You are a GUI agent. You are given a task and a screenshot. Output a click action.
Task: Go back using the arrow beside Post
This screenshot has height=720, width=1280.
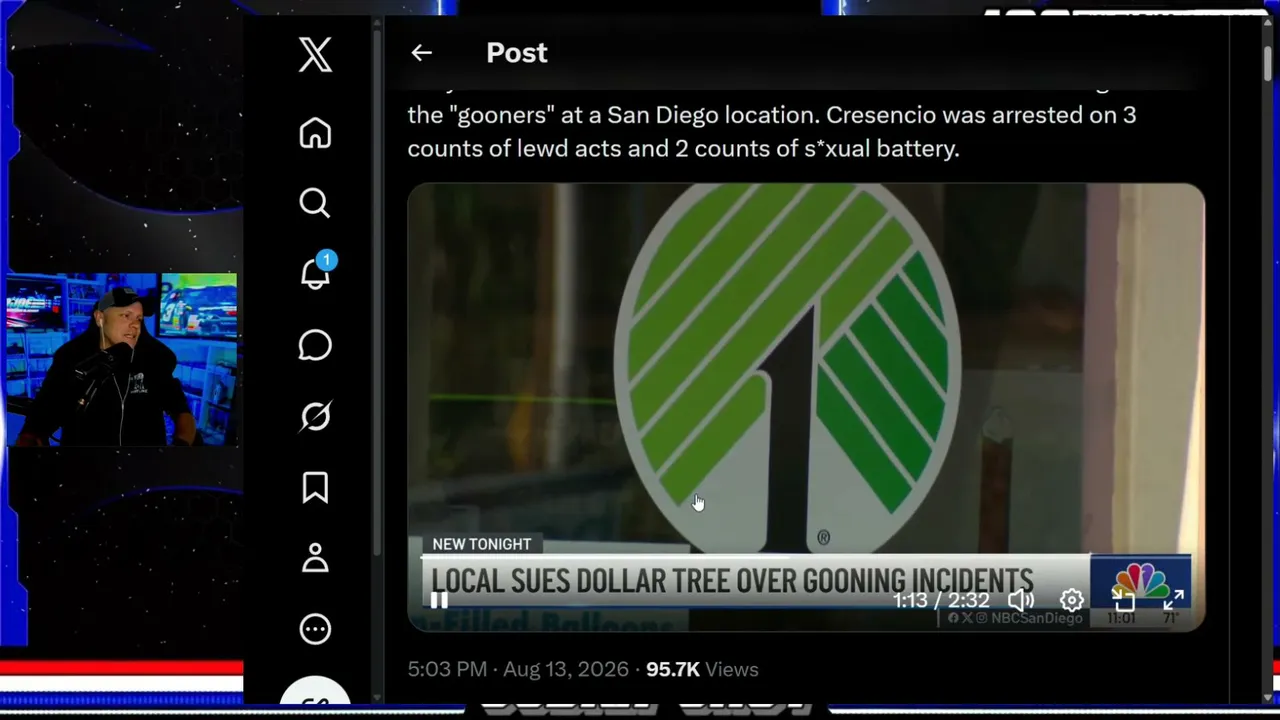tap(421, 53)
